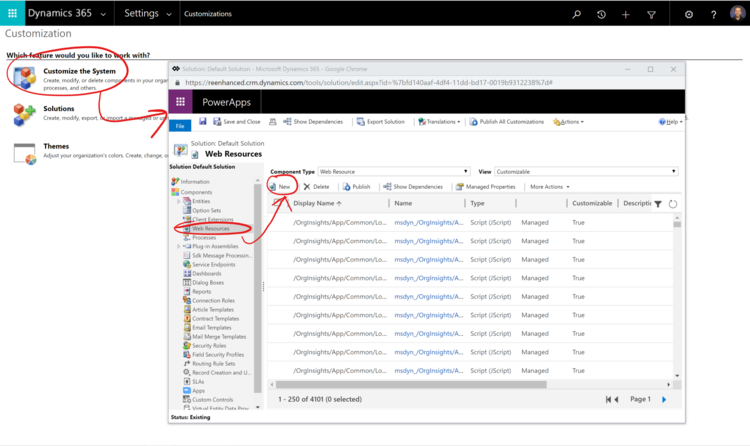750x446 pixels.
Task: Select Routing Rule Sets in tree
Action: tap(213, 364)
